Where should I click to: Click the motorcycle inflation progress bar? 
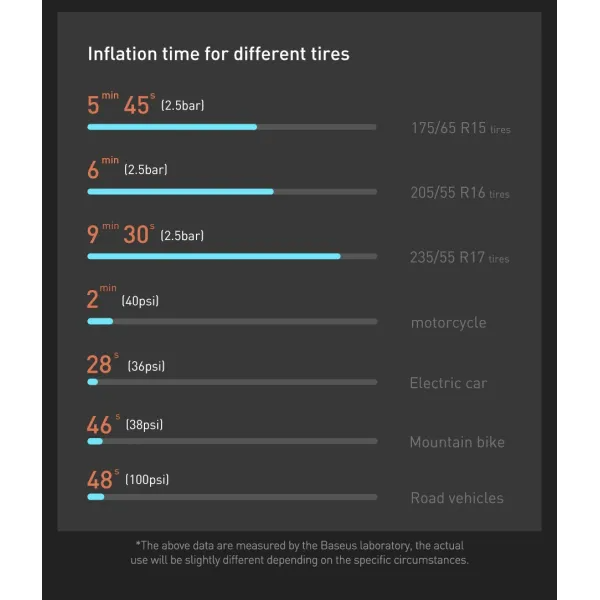click(232, 321)
